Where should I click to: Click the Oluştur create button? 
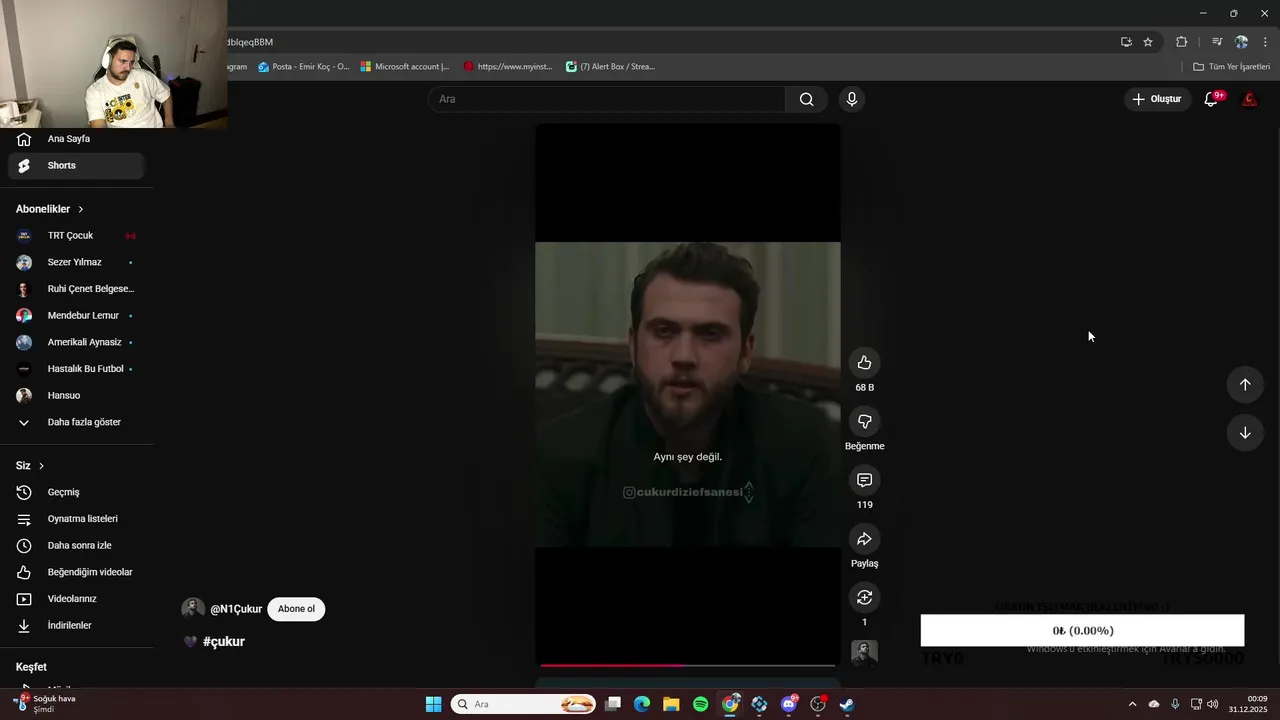click(1156, 99)
